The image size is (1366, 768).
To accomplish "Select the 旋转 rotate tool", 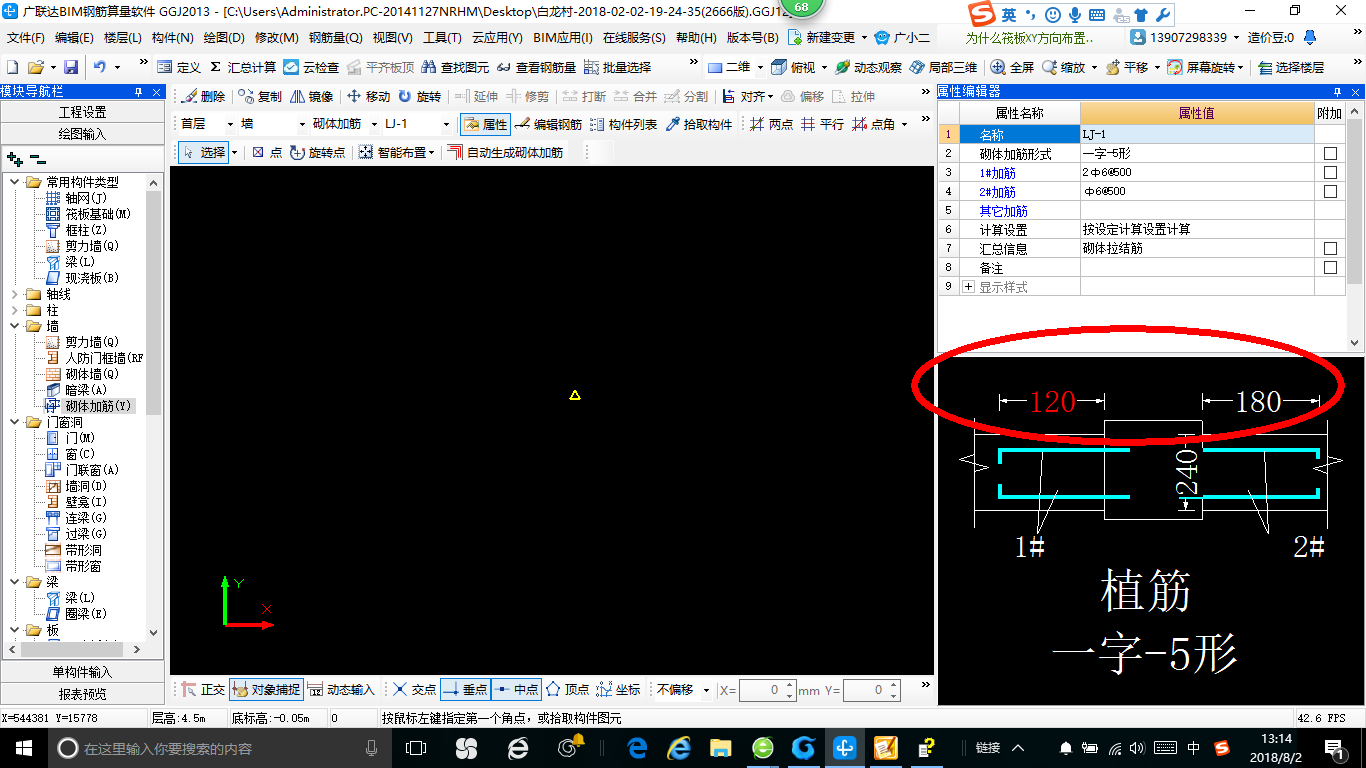I will [419, 97].
